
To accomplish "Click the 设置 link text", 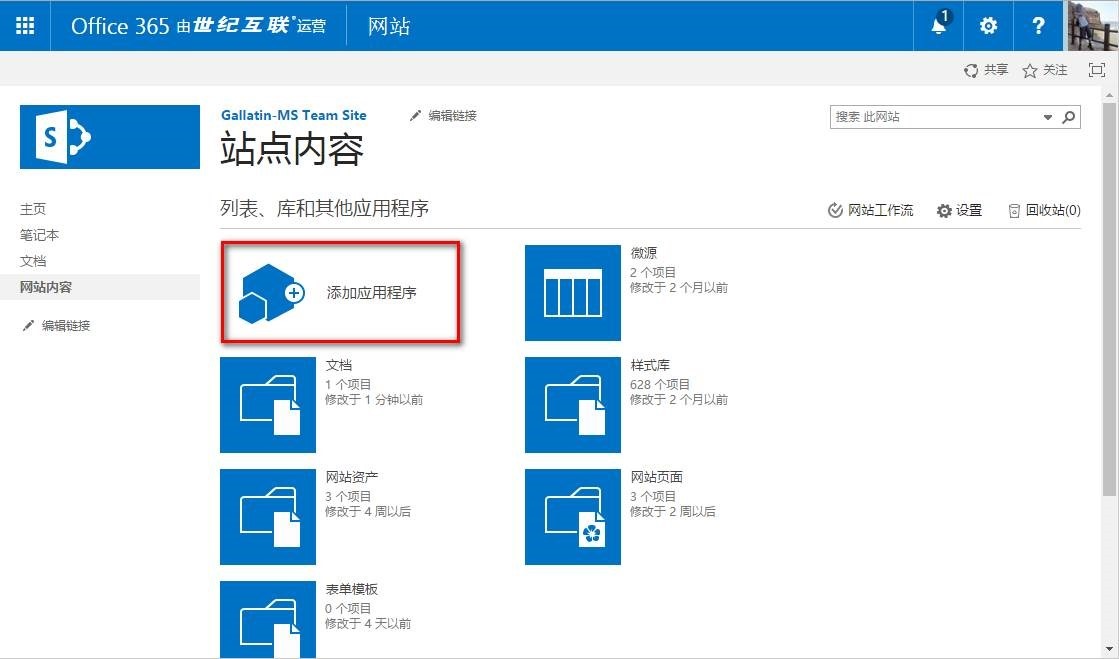I will click(x=969, y=211).
